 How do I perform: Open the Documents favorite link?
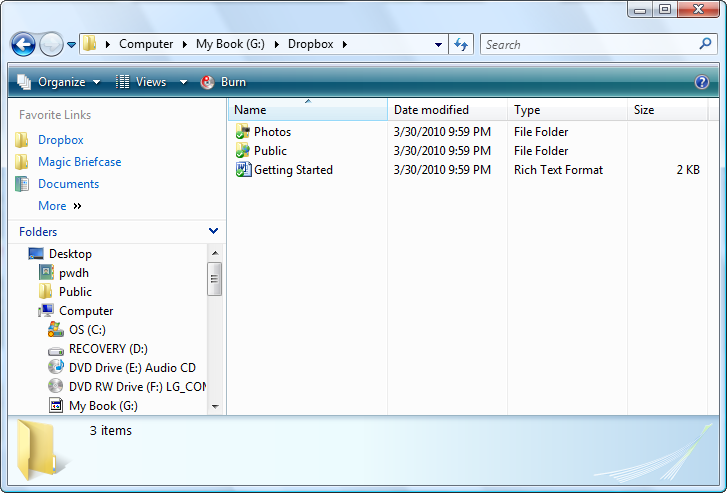point(68,184)
